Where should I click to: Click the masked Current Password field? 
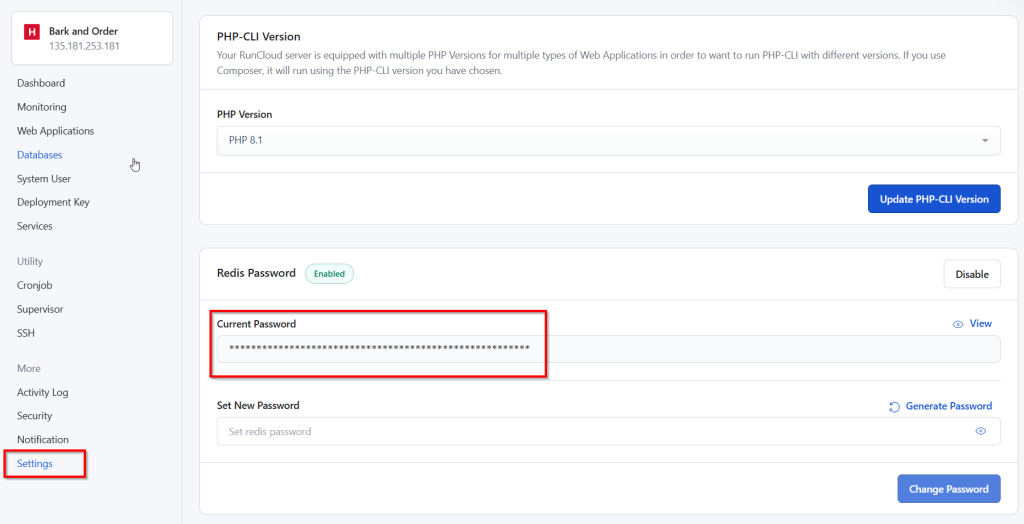pyautogui.click(x=609, y=349)
